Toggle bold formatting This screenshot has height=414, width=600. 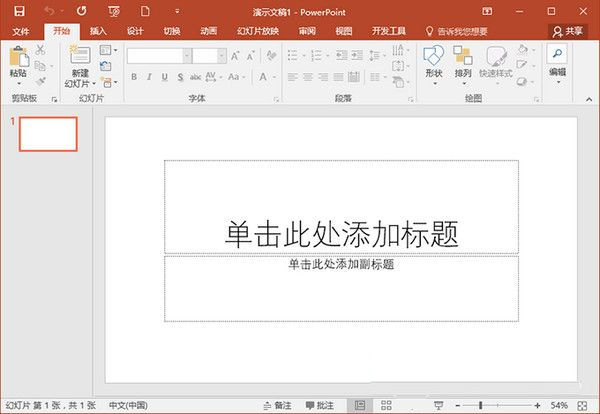(x=134, y=77)
